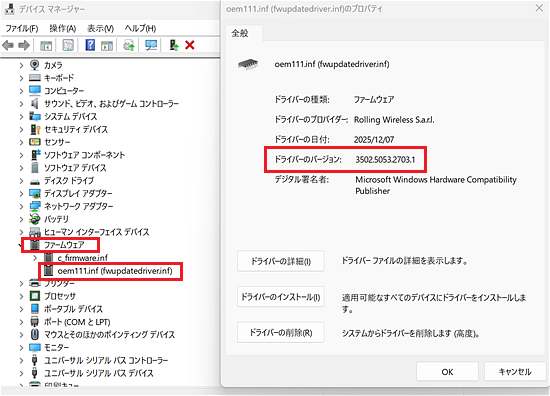The width and height of the screenshot is (550, 396).
Task: Select the カメラ camera icon
Action: [x=35, y=65]
